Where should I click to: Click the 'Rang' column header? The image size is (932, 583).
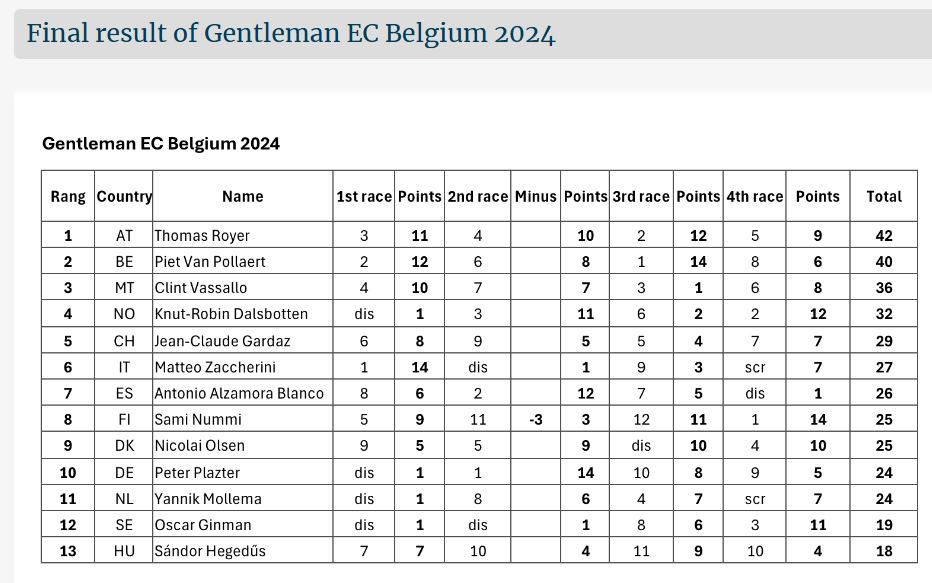coord(68,196)
